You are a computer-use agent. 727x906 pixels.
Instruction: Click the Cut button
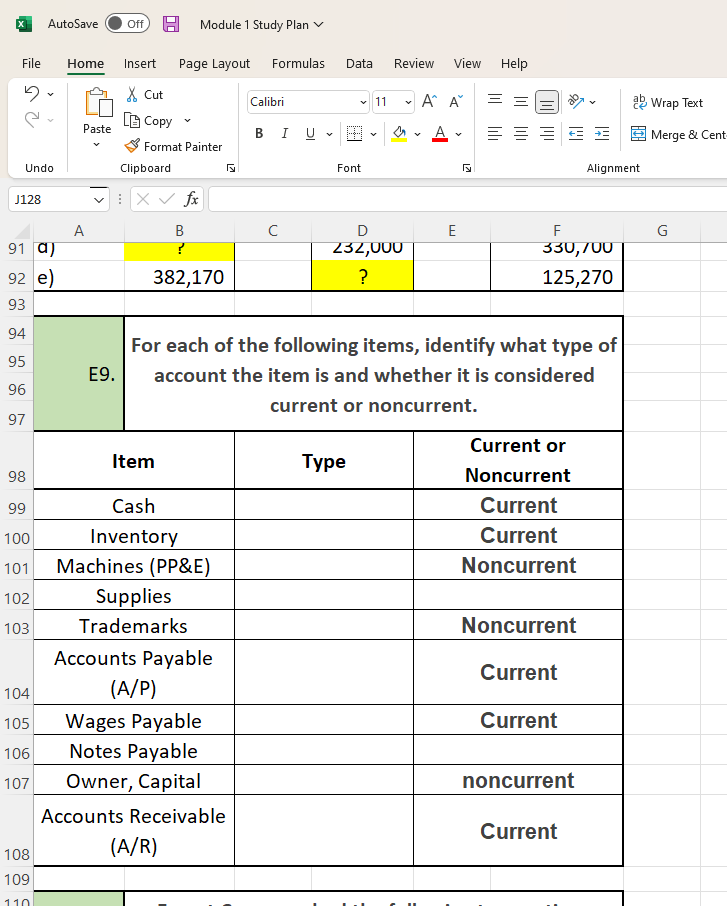pos(145,94)
